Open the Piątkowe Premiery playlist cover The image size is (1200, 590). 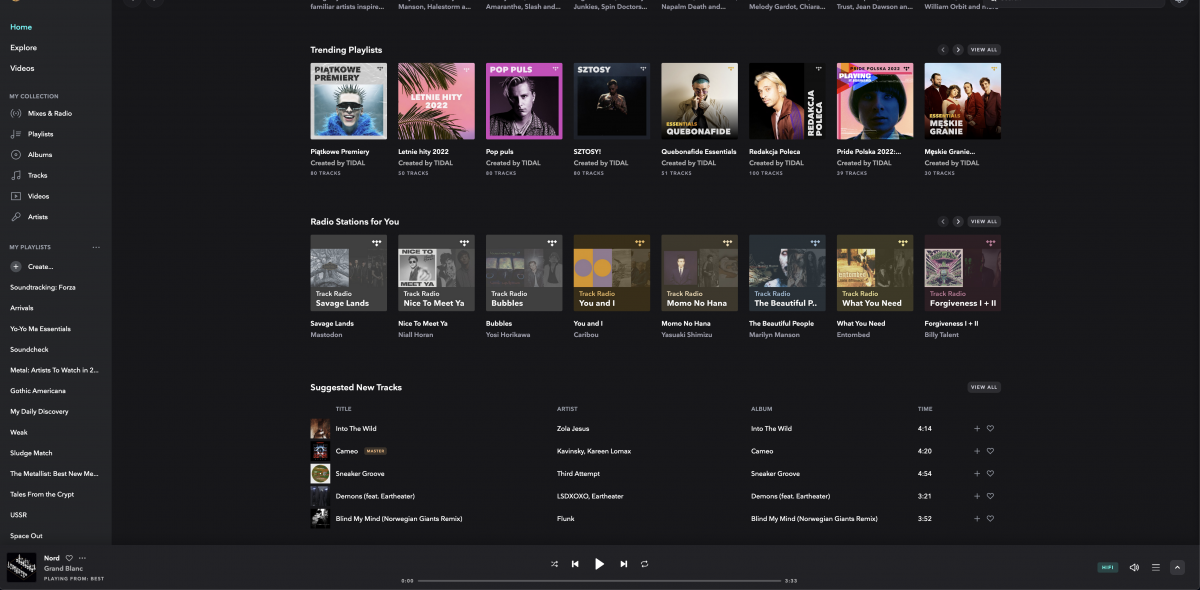[348, 101]
